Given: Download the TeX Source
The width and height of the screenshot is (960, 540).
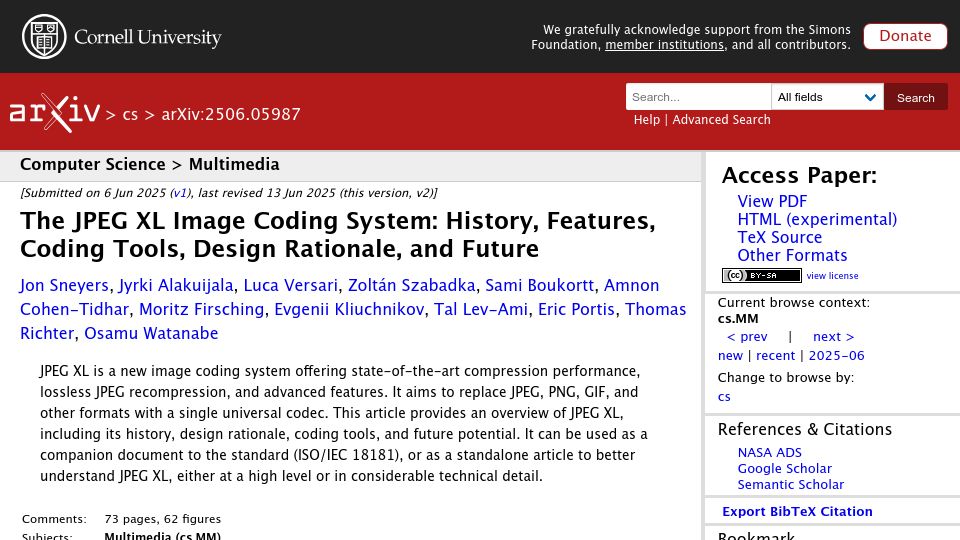Looking at the screenshot, I should [779, 238].
